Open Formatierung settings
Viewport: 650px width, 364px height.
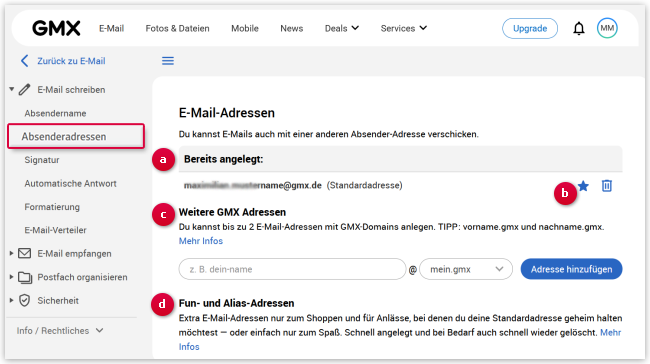pos(52,206)
